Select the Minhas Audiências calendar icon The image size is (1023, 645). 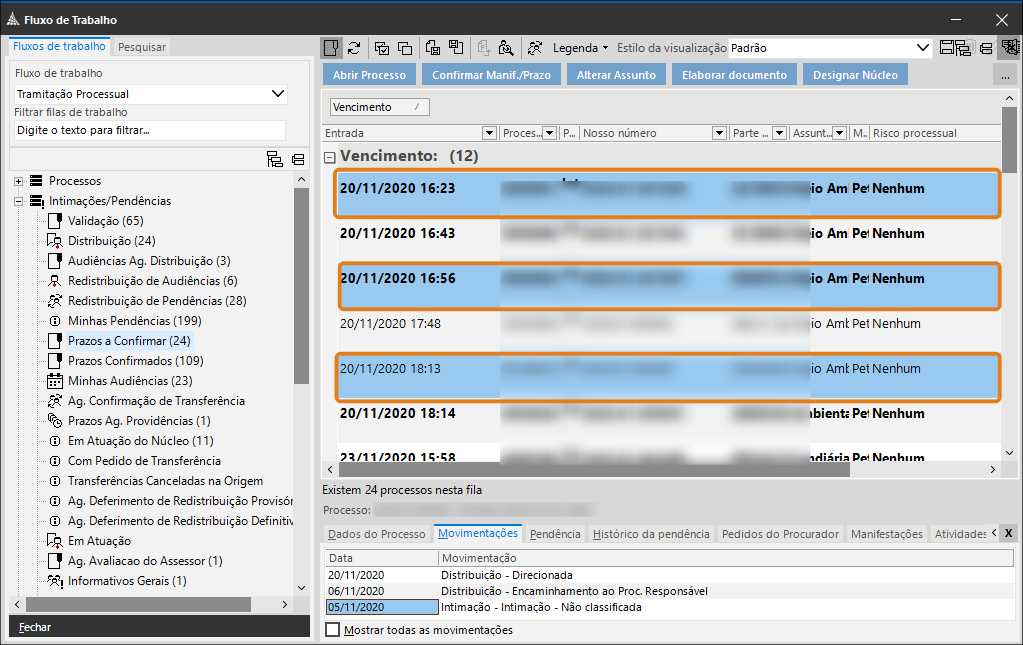pyautogui.click(x=55, y=381)
